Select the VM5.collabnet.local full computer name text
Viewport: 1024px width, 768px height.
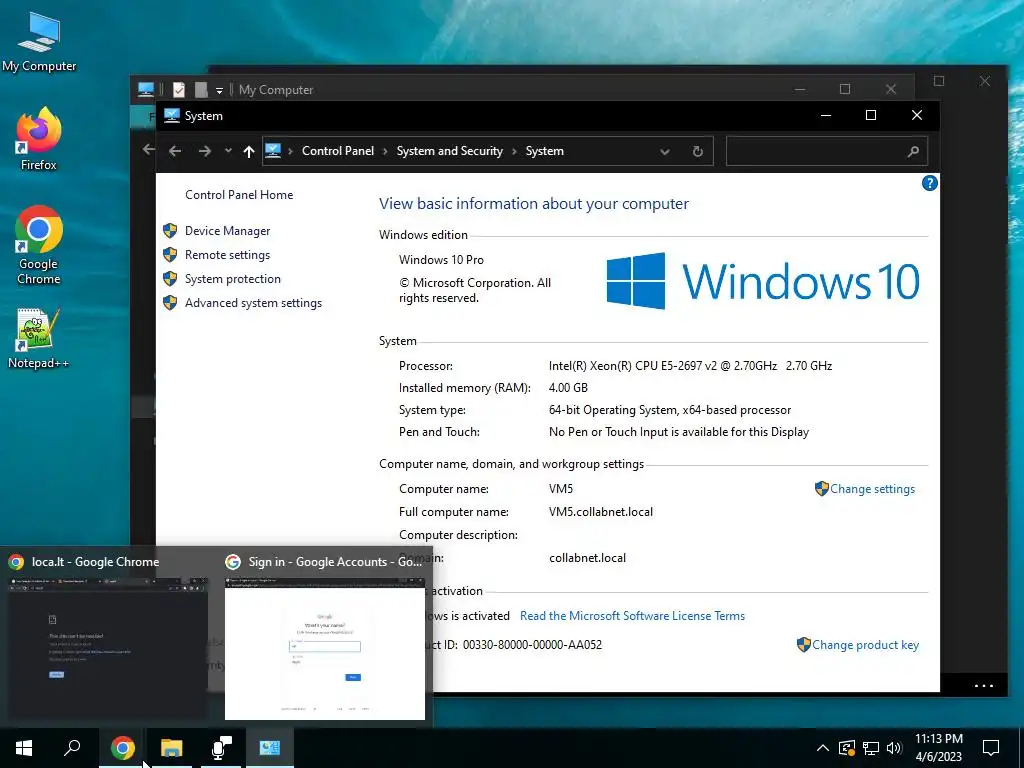601,512
